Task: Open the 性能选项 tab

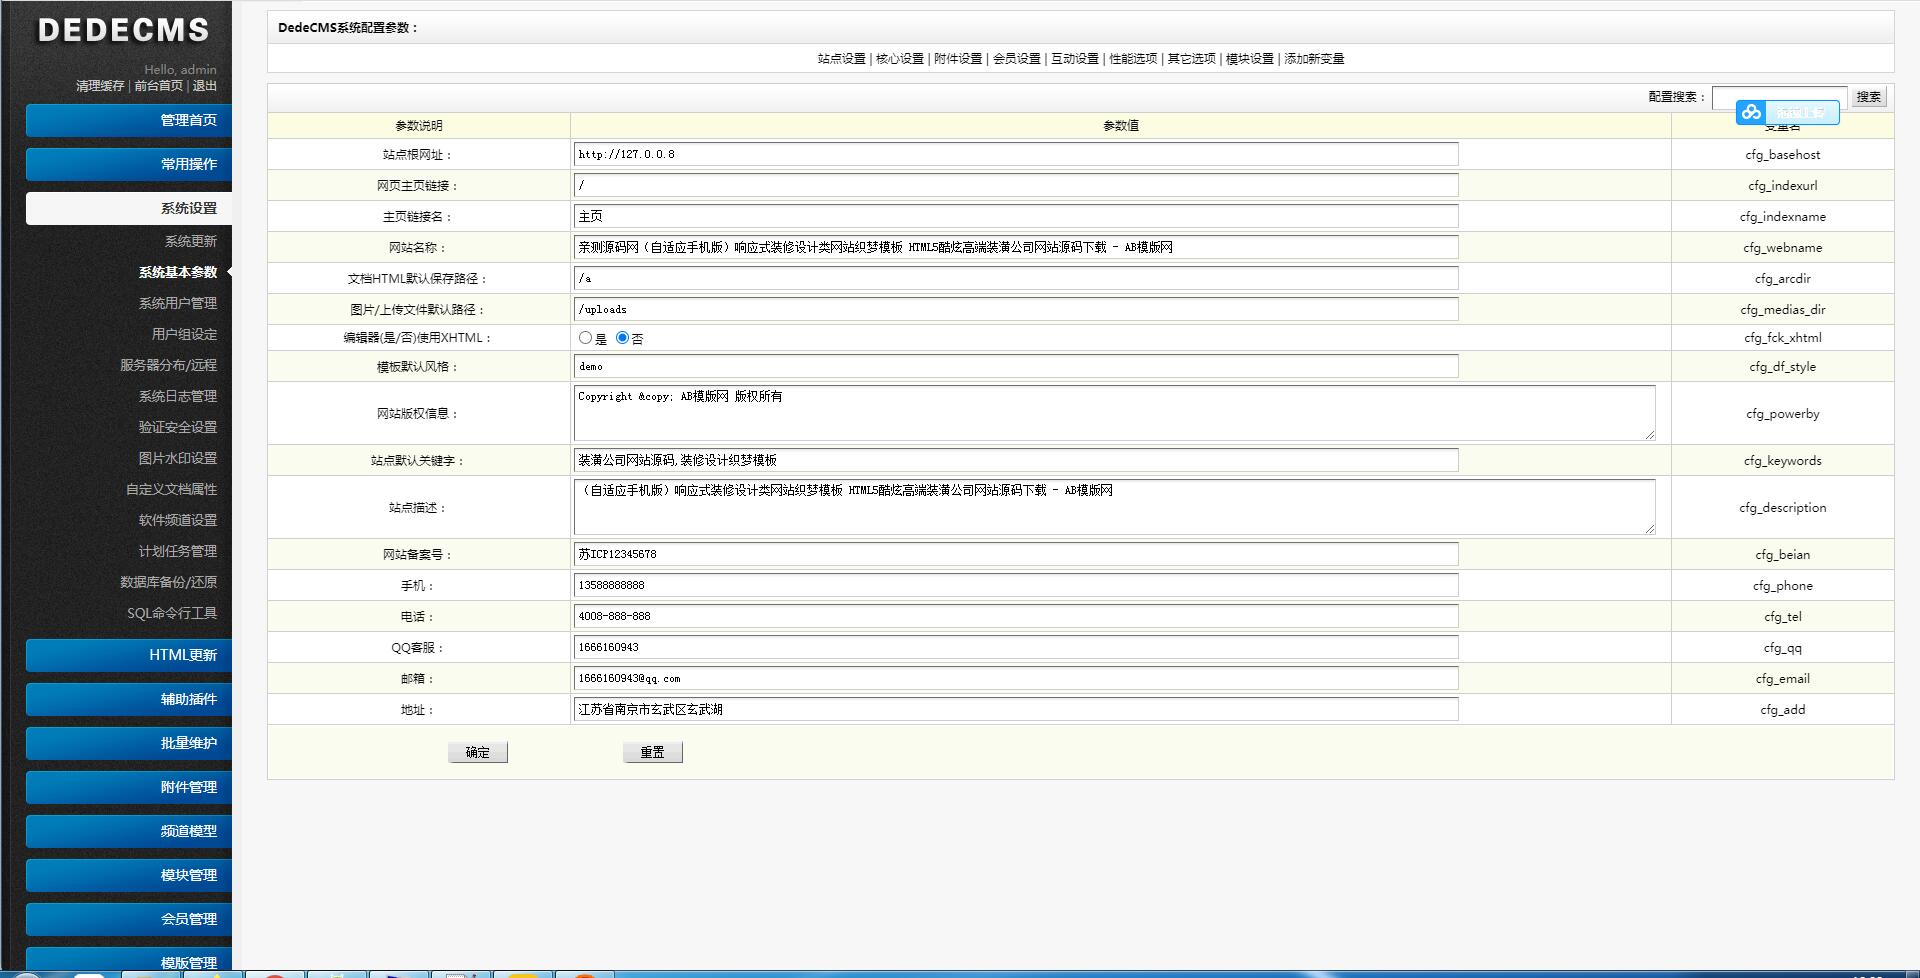Action: [1133, 59]
